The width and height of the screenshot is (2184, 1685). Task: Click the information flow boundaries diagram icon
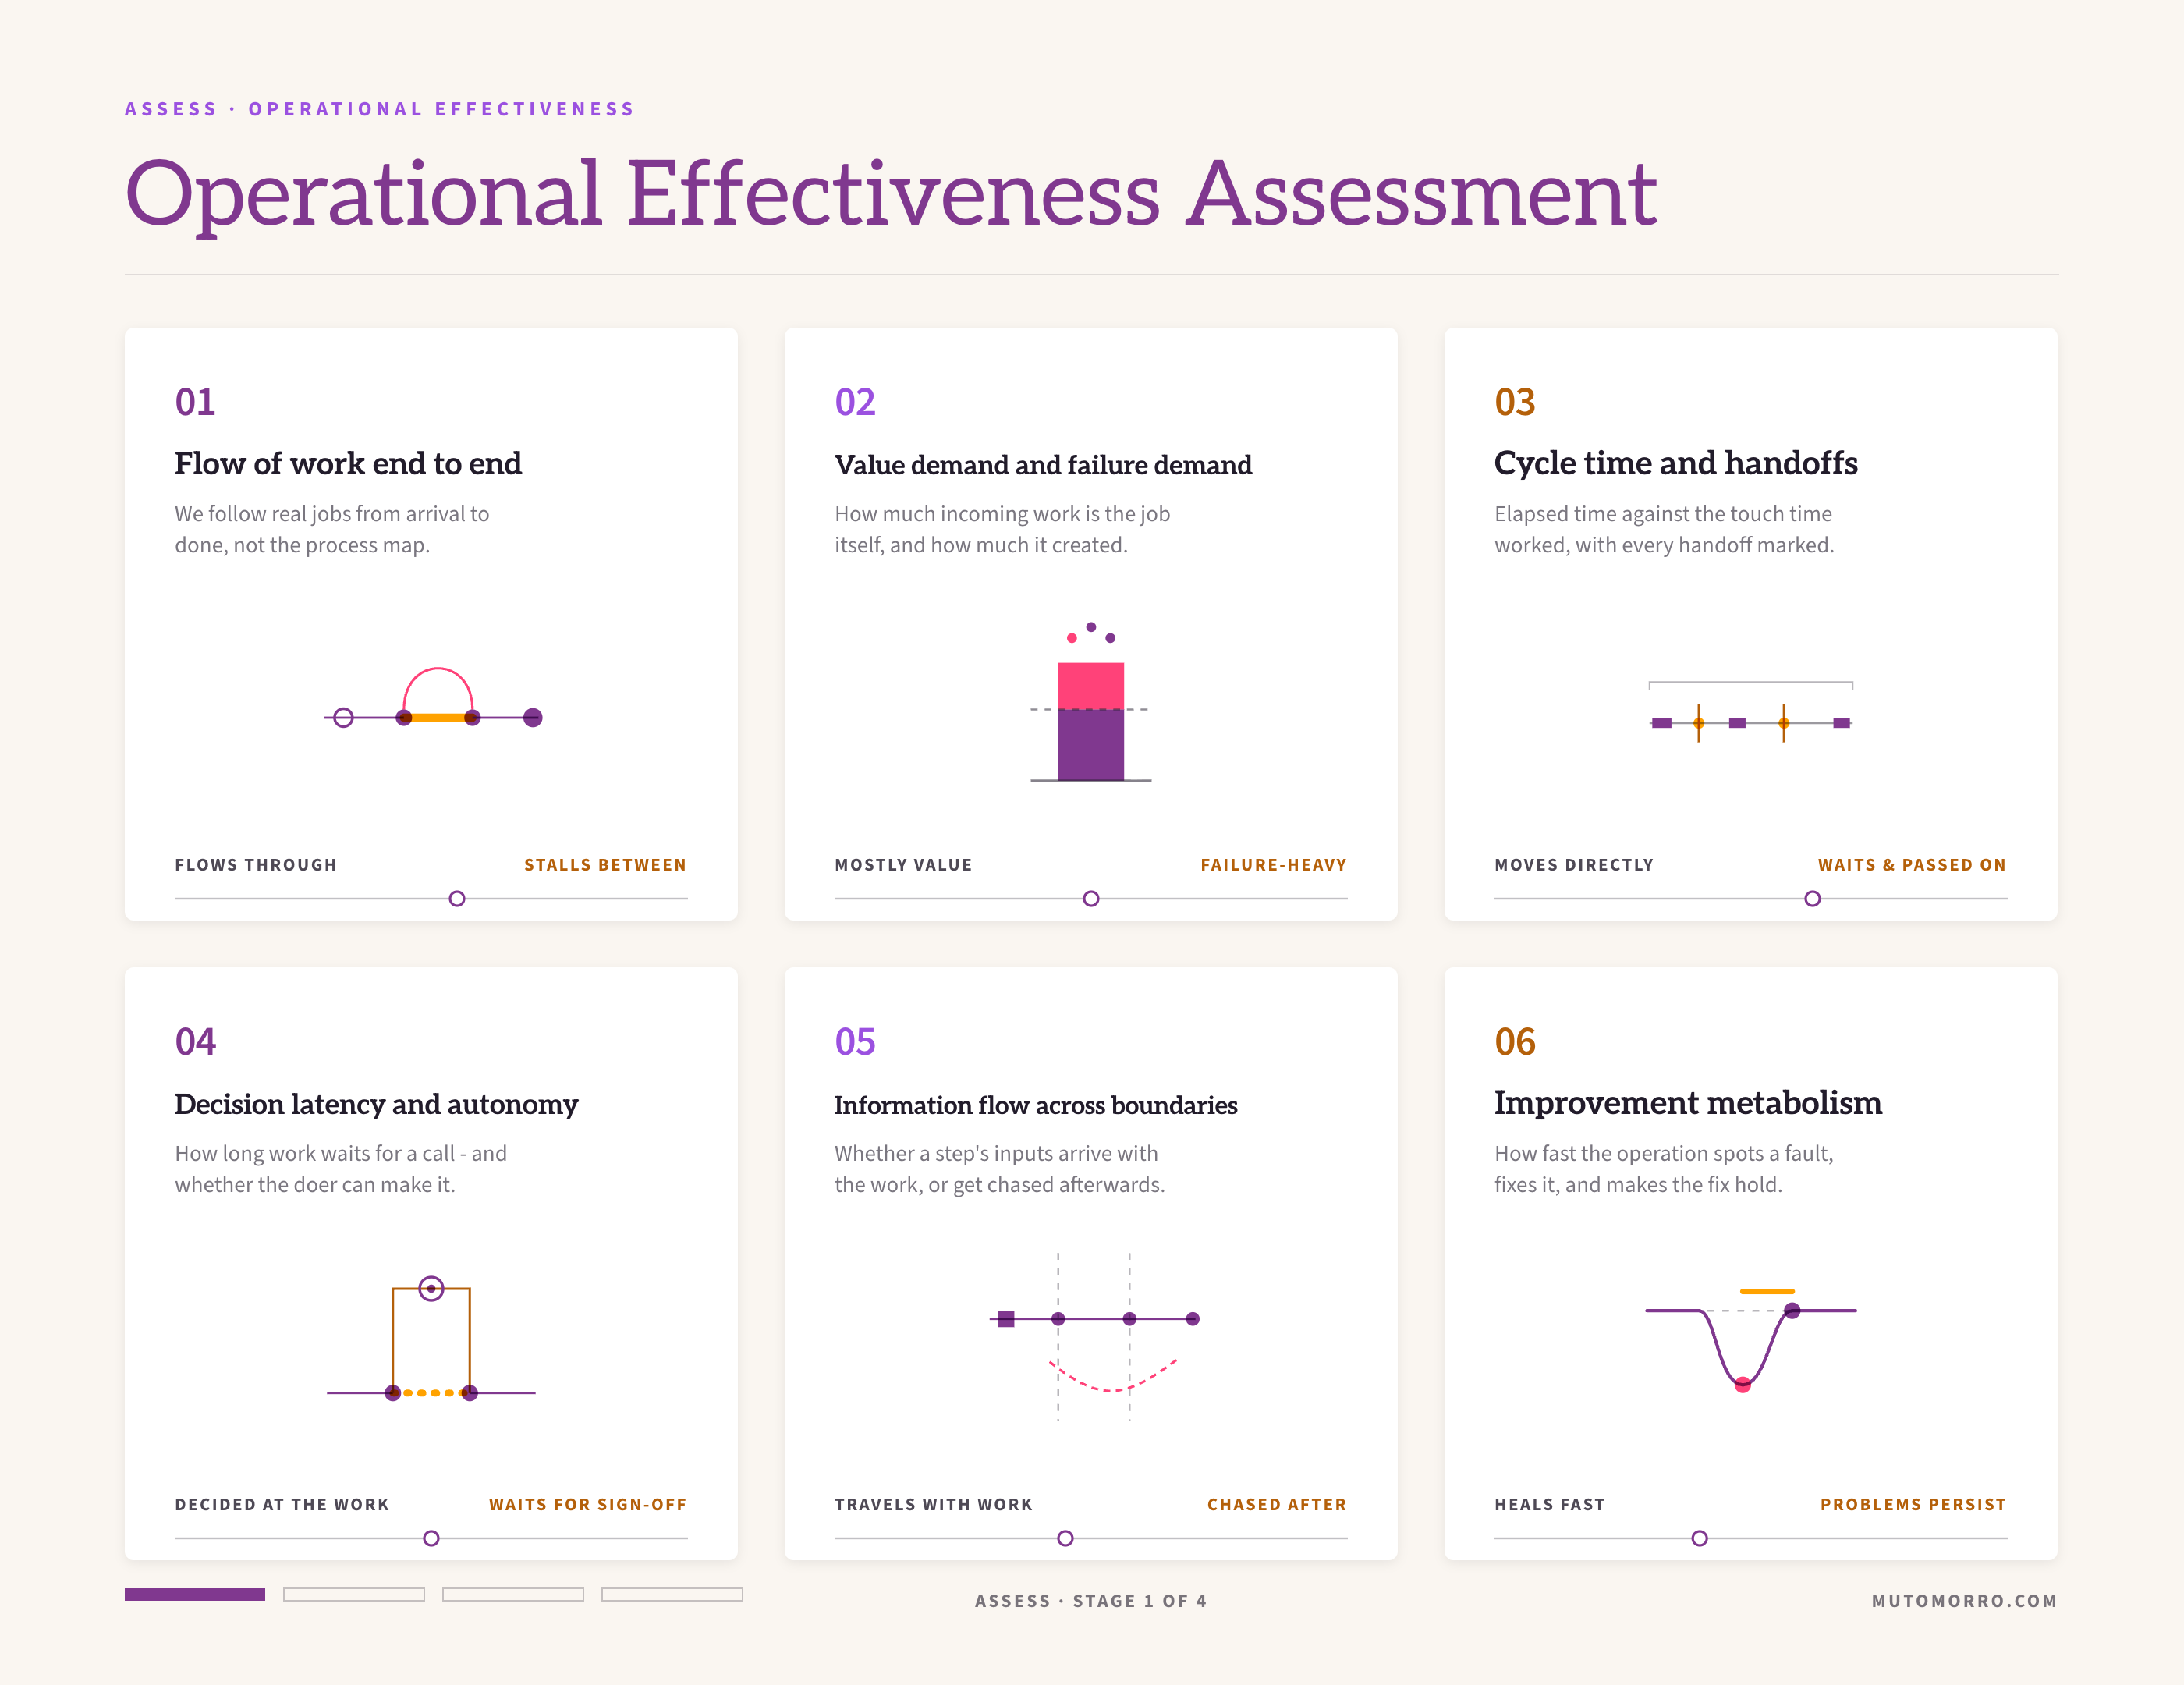click(1094, 1336)
